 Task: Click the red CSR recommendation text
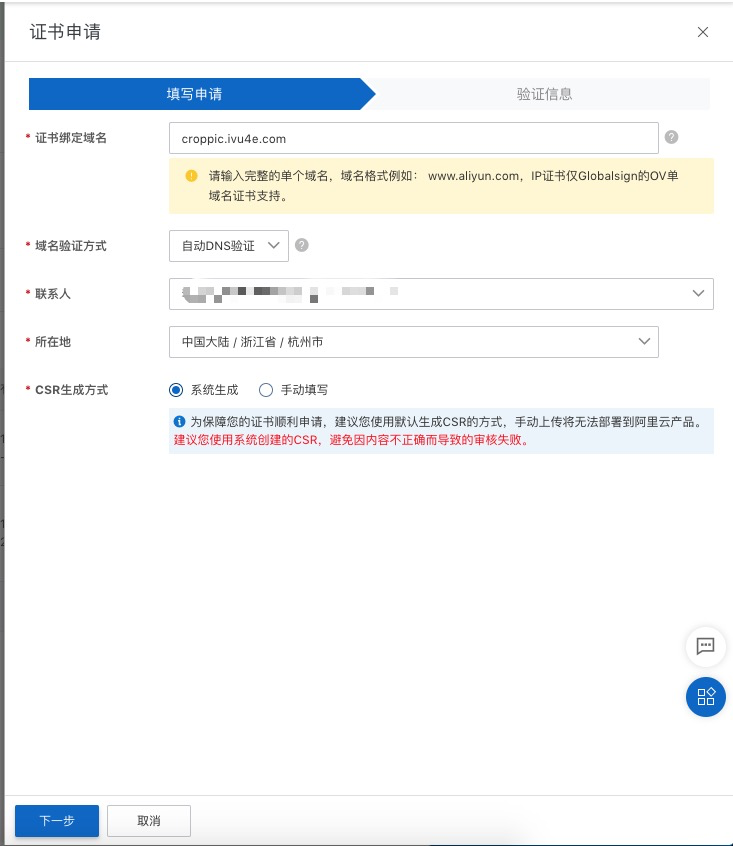tap(351, 440)
